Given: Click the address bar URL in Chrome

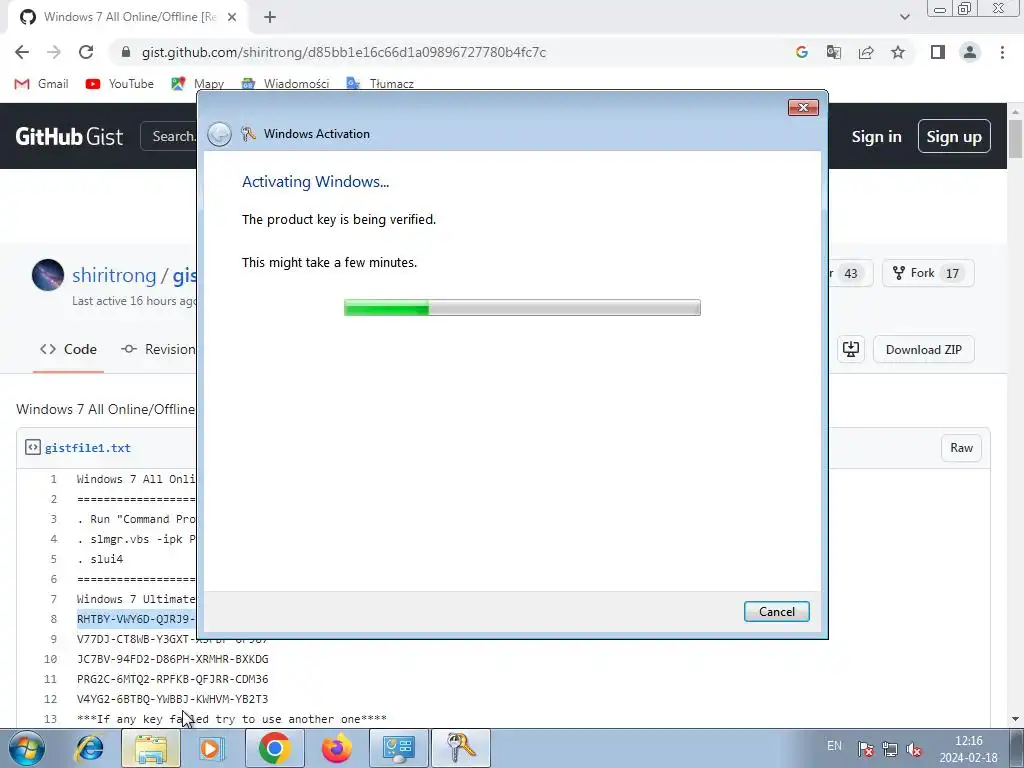Looking at the screenshot, I should coord(344,52).
